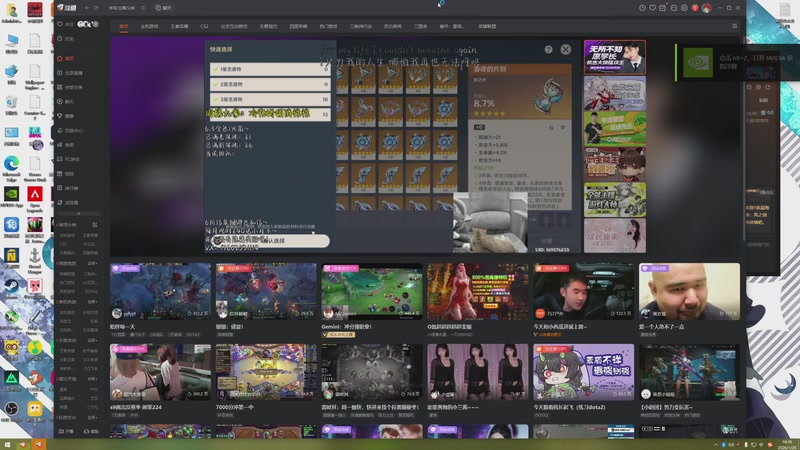The image size is (800, 450).
Task: Expand fourth sidebar section via its 'all' arrow
Action: [93, 379]
